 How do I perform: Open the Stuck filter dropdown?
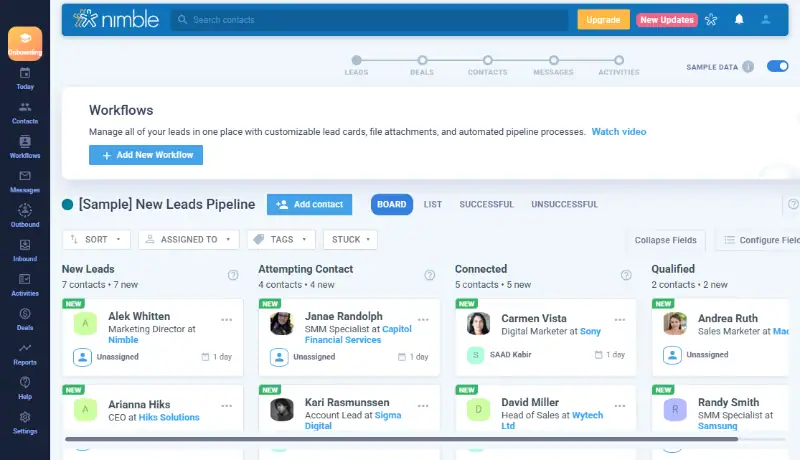click(351, 239)
